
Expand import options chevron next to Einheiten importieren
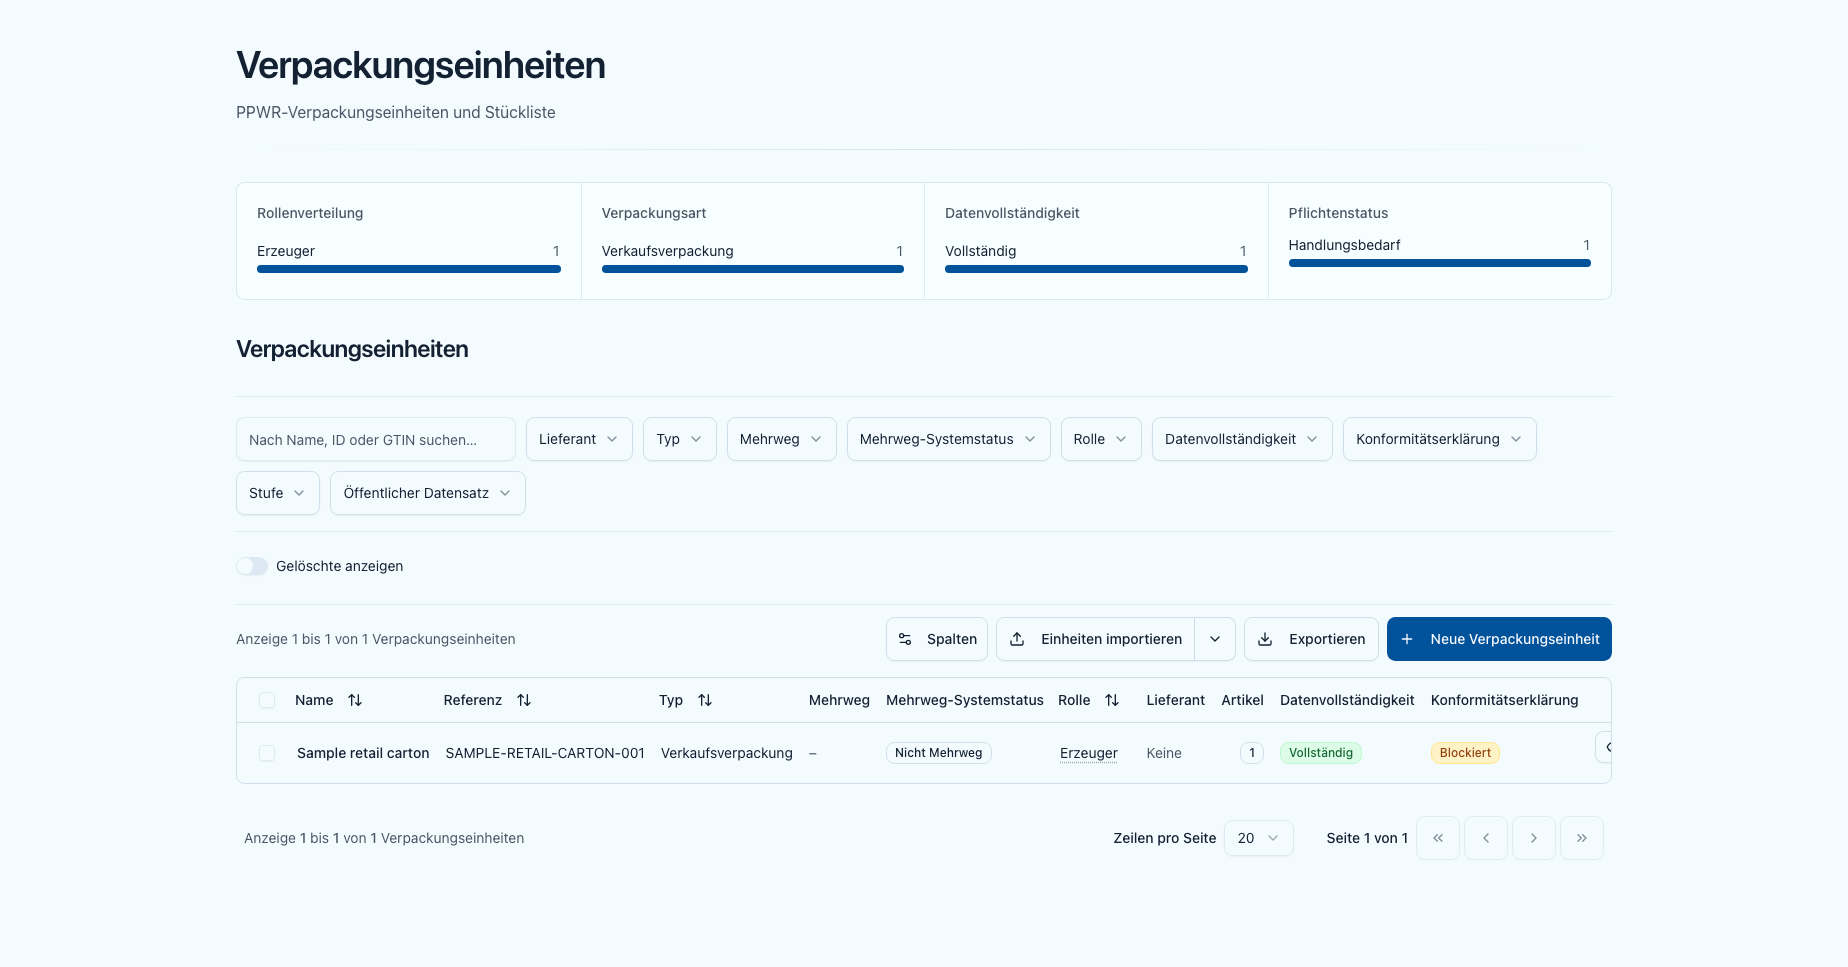click(x=1215, y=639)
